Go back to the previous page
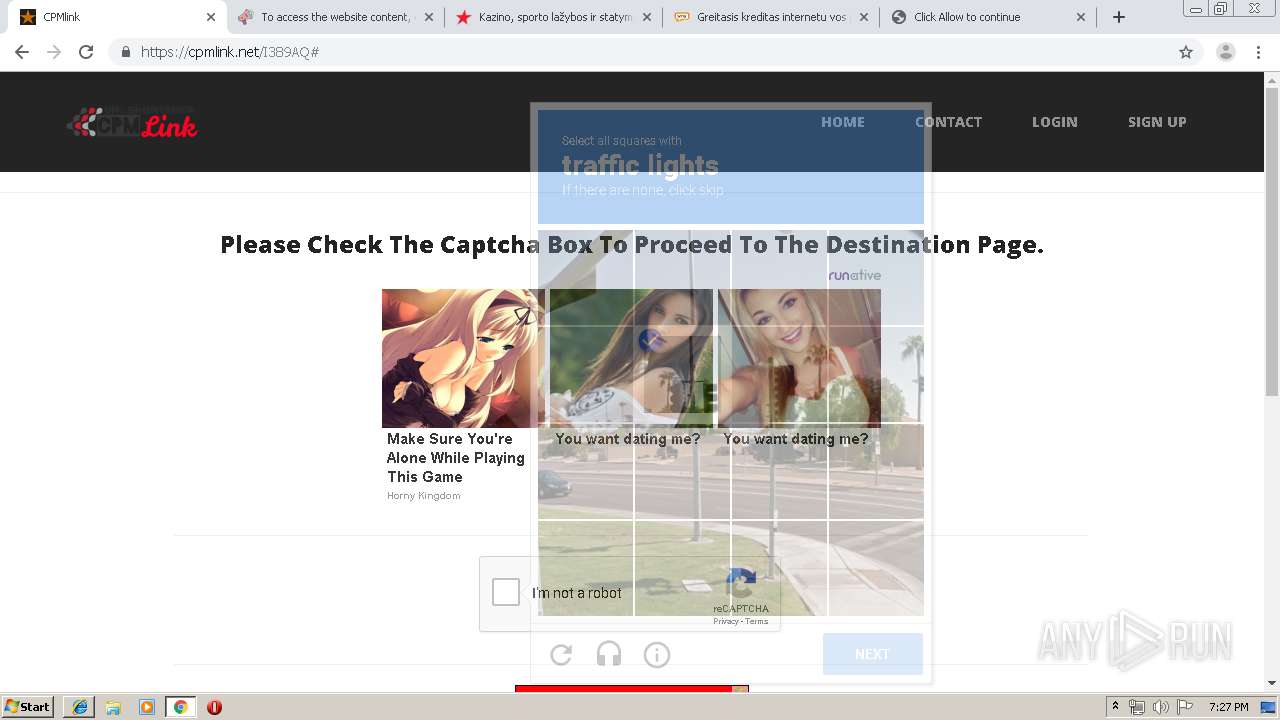Viewport: 1280px width, 720px height. click(x=22, y=52)
